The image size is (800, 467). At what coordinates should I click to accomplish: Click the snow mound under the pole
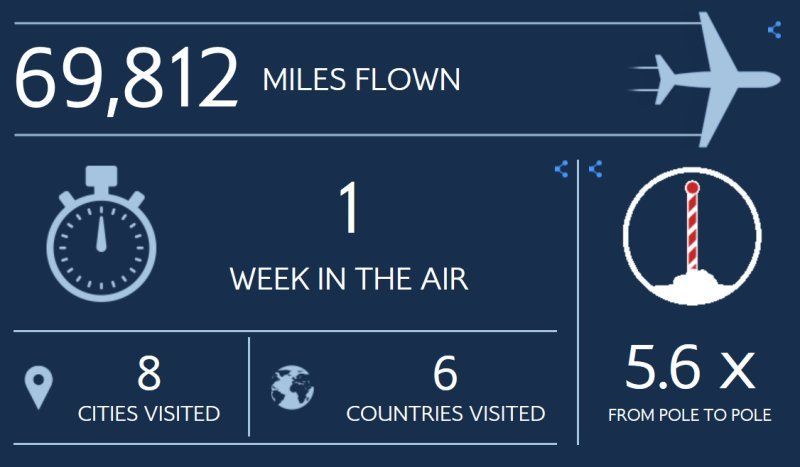coord(692,287)
